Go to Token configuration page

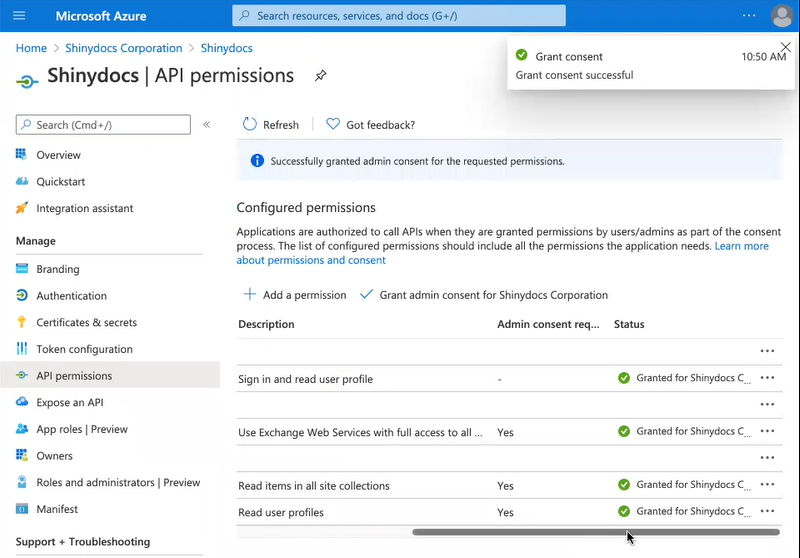click(84, 349)
